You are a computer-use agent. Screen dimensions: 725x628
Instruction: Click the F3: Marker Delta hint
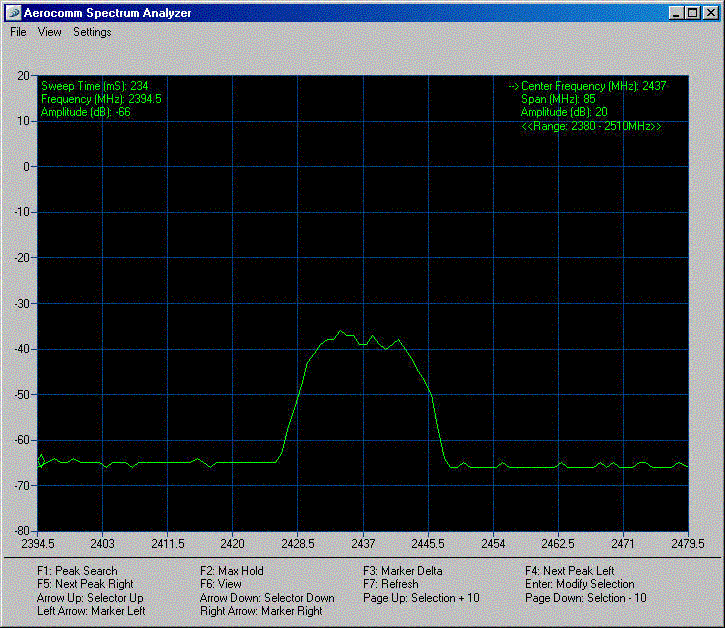(x=405, y=571)
